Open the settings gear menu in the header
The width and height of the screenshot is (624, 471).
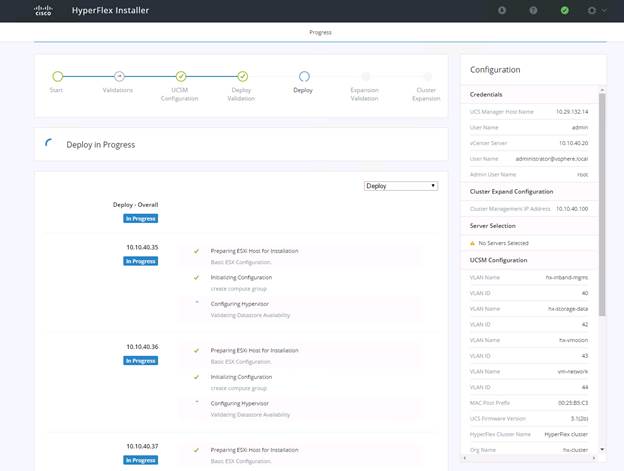point(596,10)
